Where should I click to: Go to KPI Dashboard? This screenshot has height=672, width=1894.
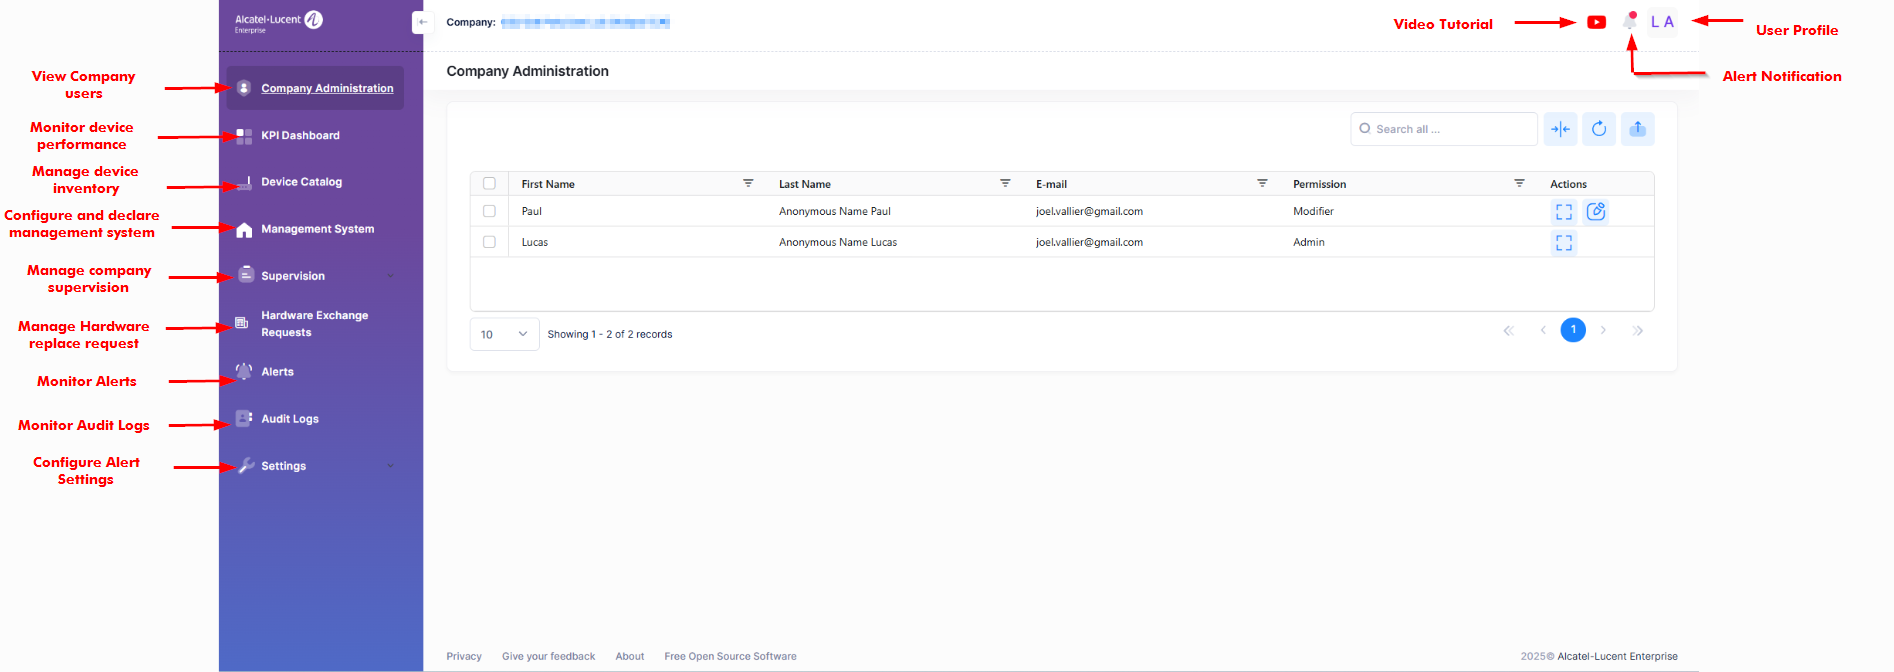click(300, 136)
